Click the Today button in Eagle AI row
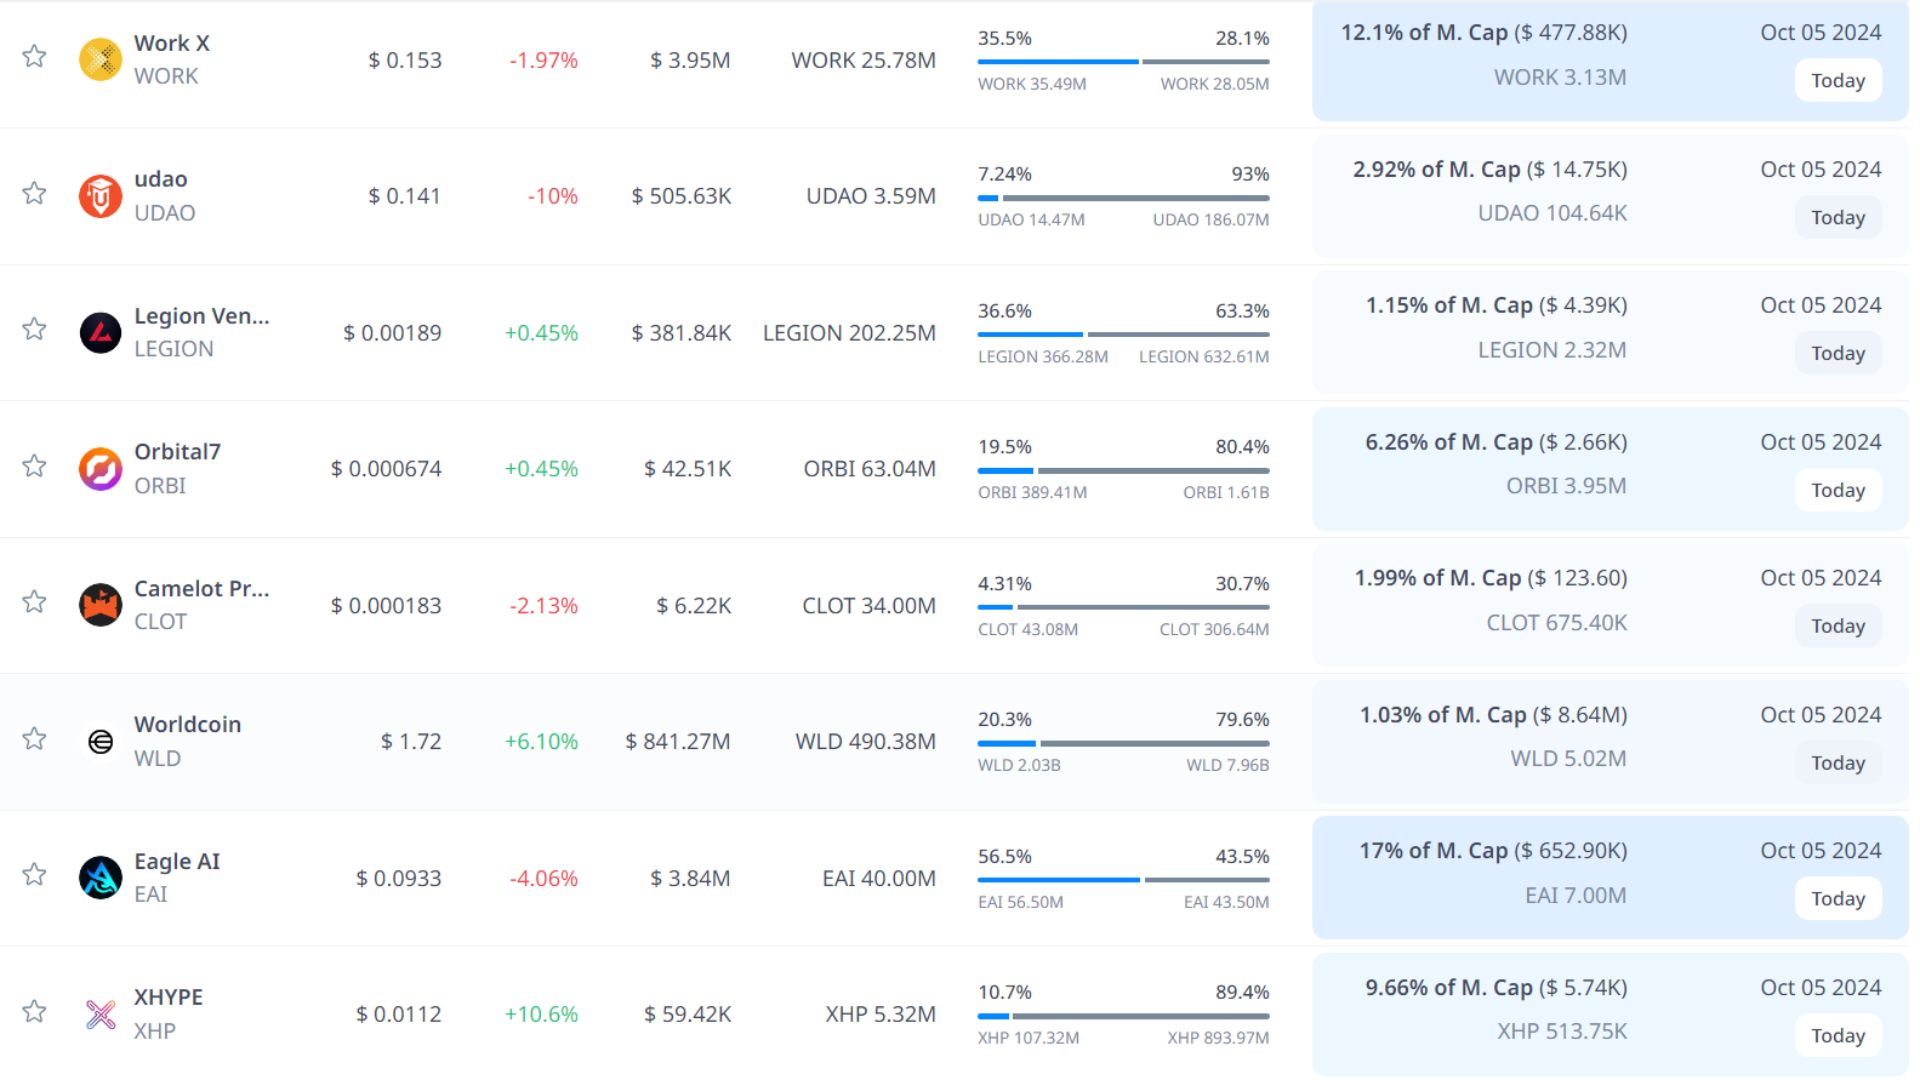The width and height of the screenshot is (1920, 1080). (1837, 899)
